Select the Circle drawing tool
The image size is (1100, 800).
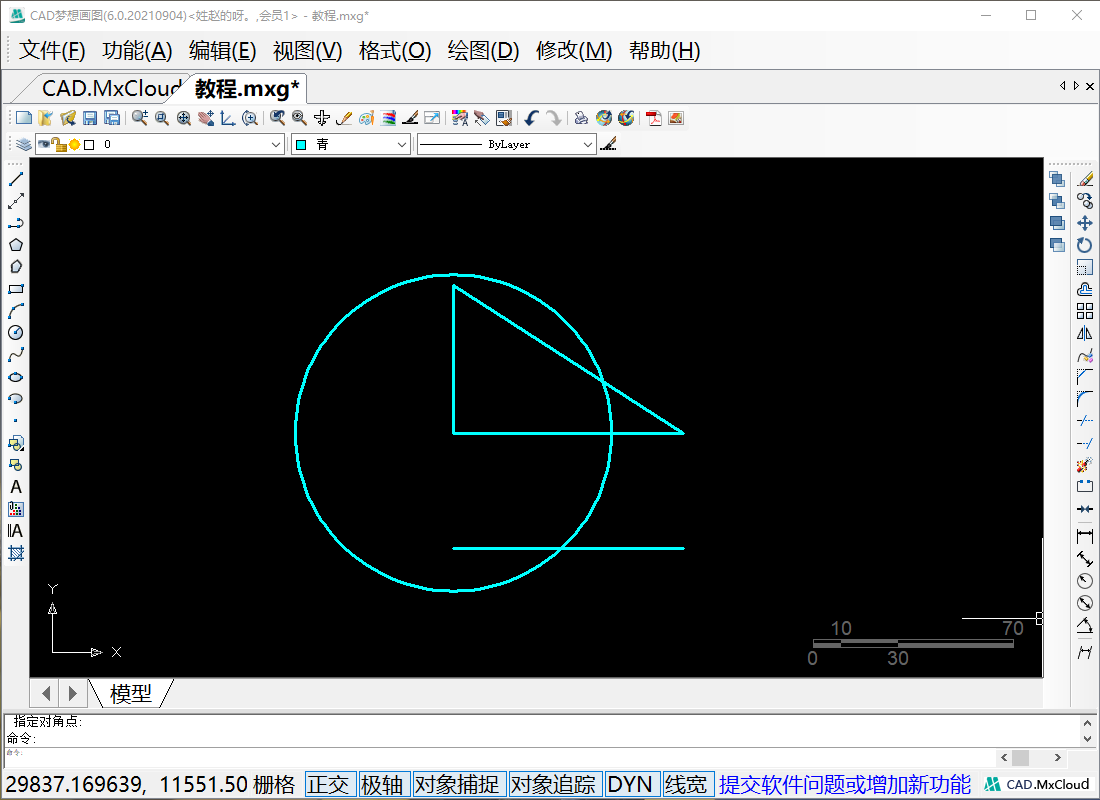pos(15,333)
